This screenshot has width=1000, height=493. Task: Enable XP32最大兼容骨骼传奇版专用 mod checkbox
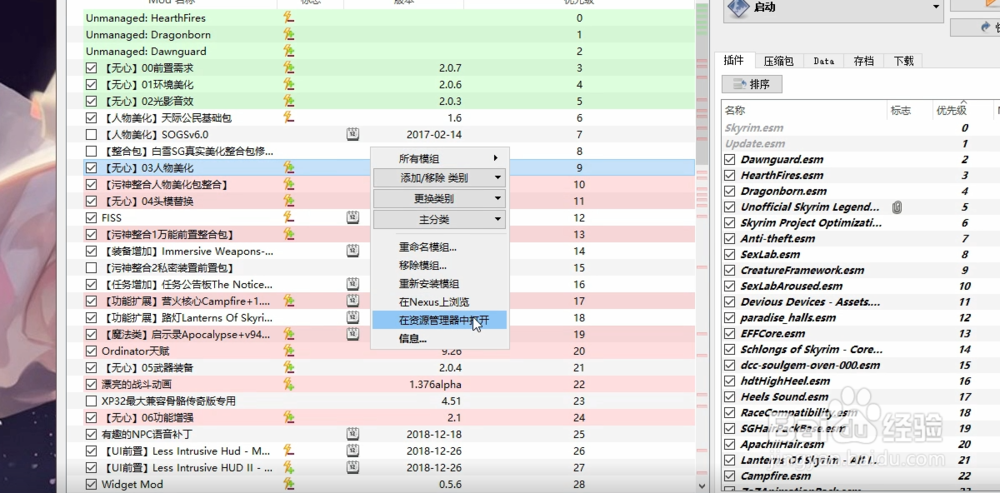[91, 401]
